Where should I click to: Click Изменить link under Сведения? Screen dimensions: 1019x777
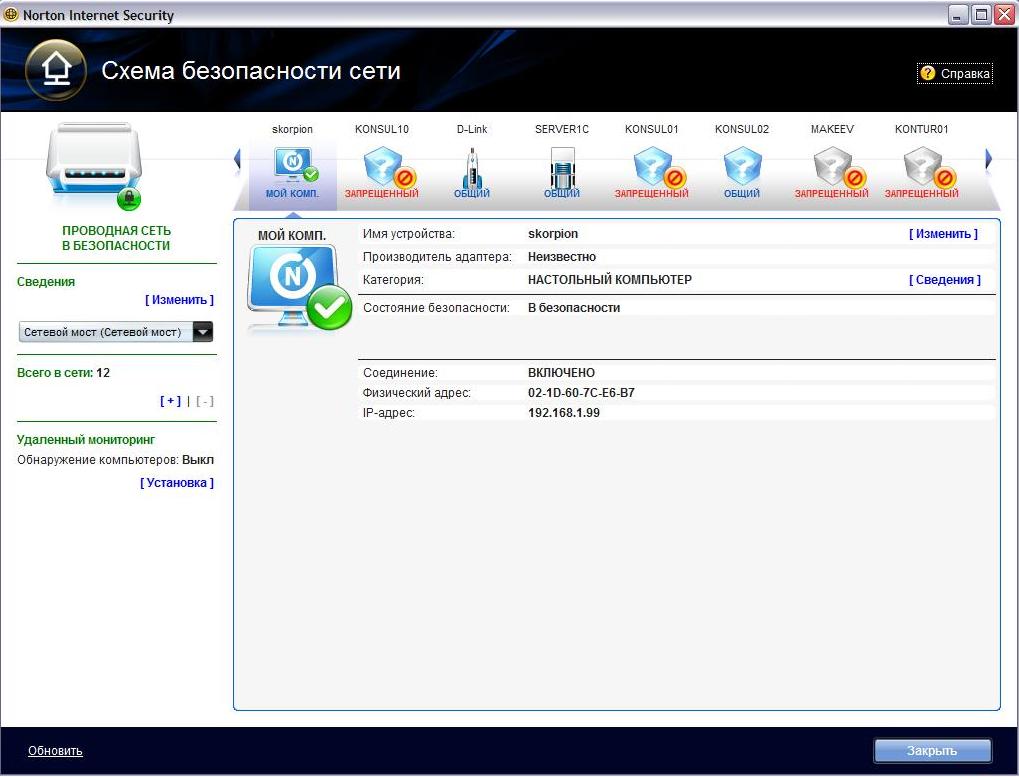(179, 299)
